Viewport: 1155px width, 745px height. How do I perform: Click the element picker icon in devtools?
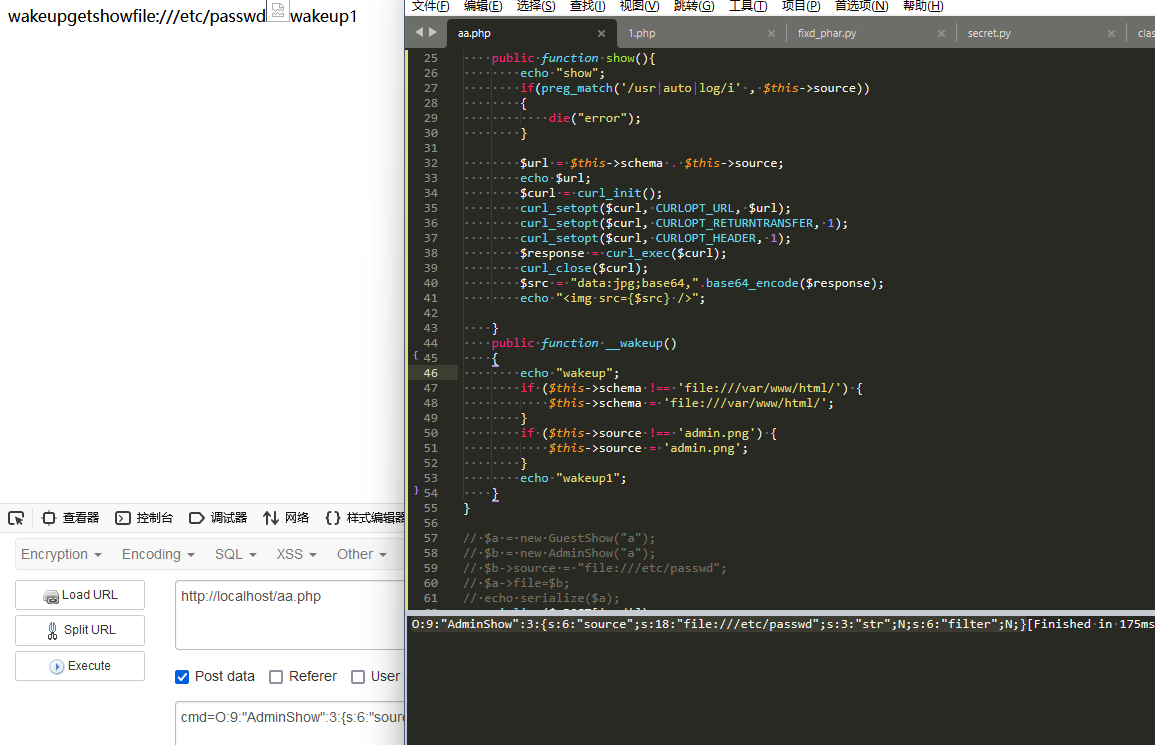coord(16,518)
